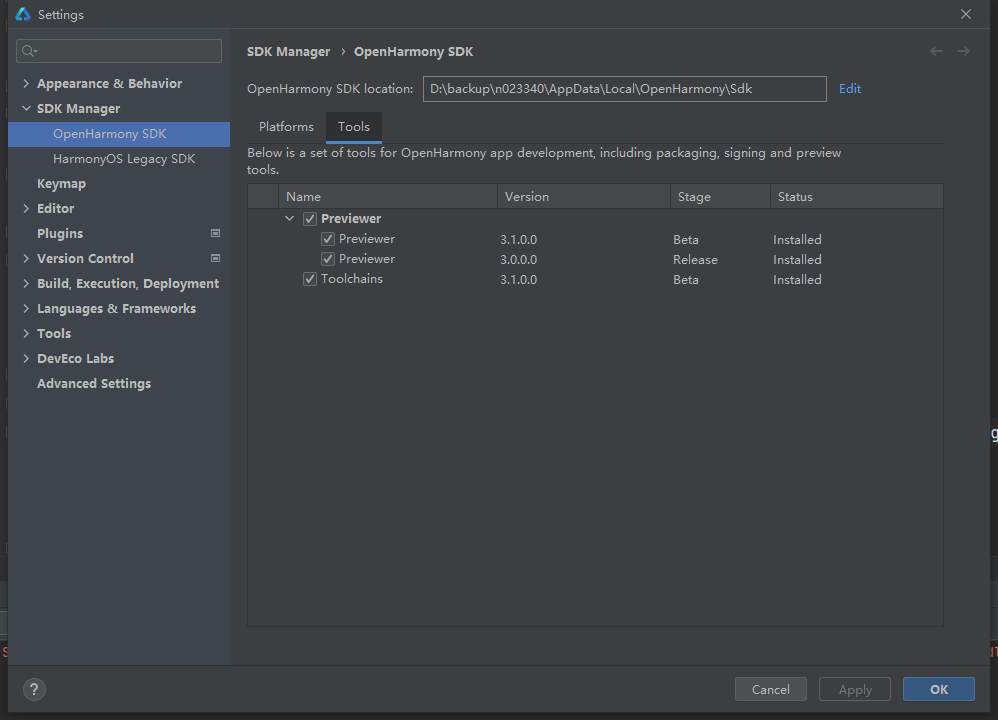Close the Settings dialog
The height and width of the screenshot is (720, 998).
click(x=966, y=14)
